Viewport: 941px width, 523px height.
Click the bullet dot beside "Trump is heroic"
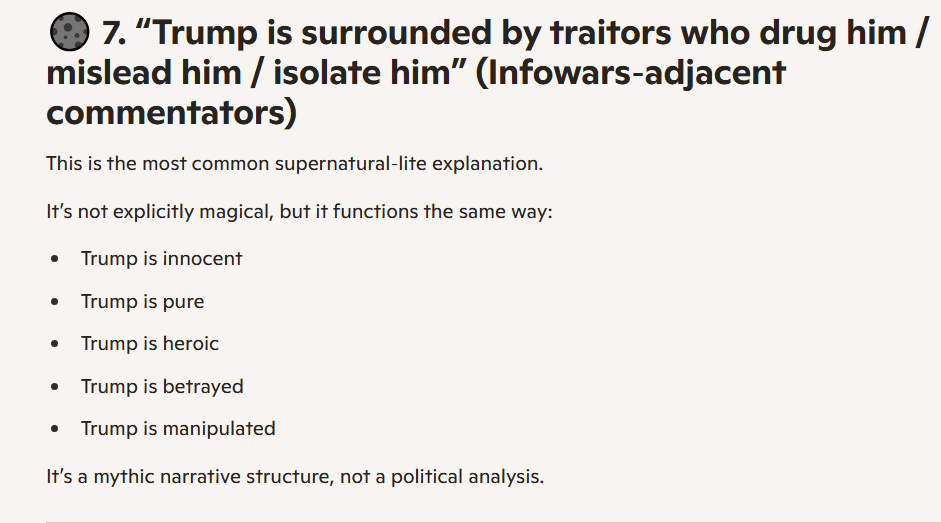(x=55, y=344)
